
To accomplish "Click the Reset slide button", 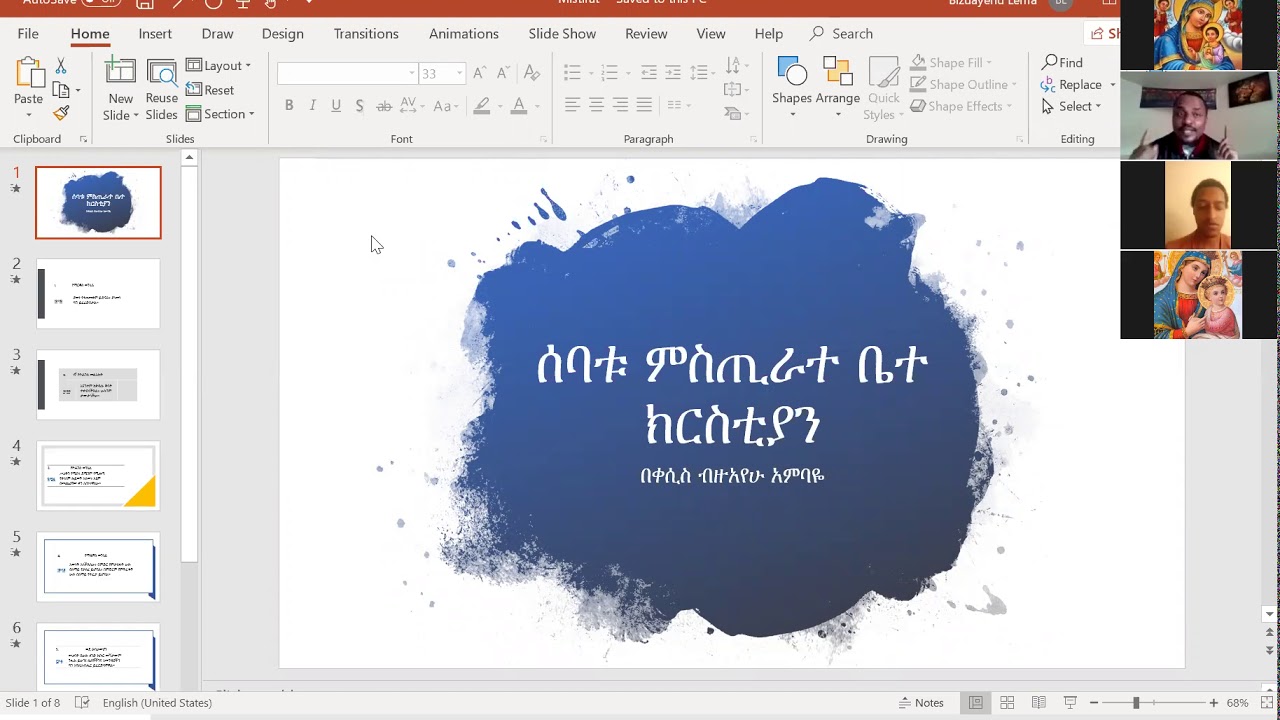I will tap(210, 90).
